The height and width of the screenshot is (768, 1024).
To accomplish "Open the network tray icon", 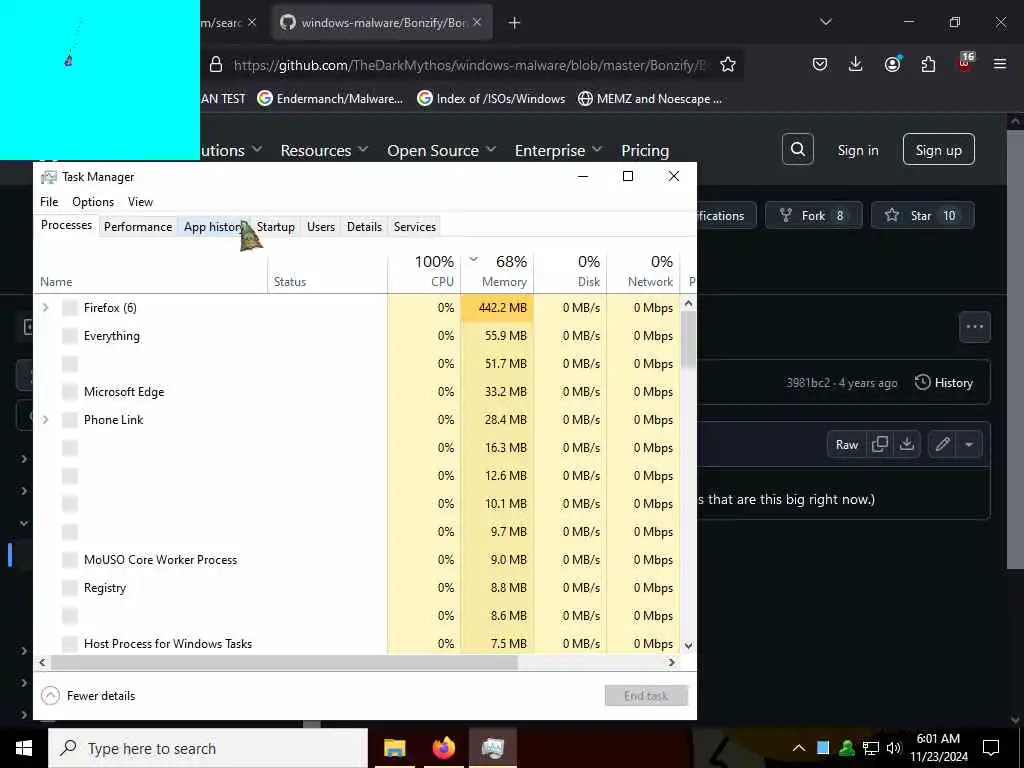I will (871, 748).
